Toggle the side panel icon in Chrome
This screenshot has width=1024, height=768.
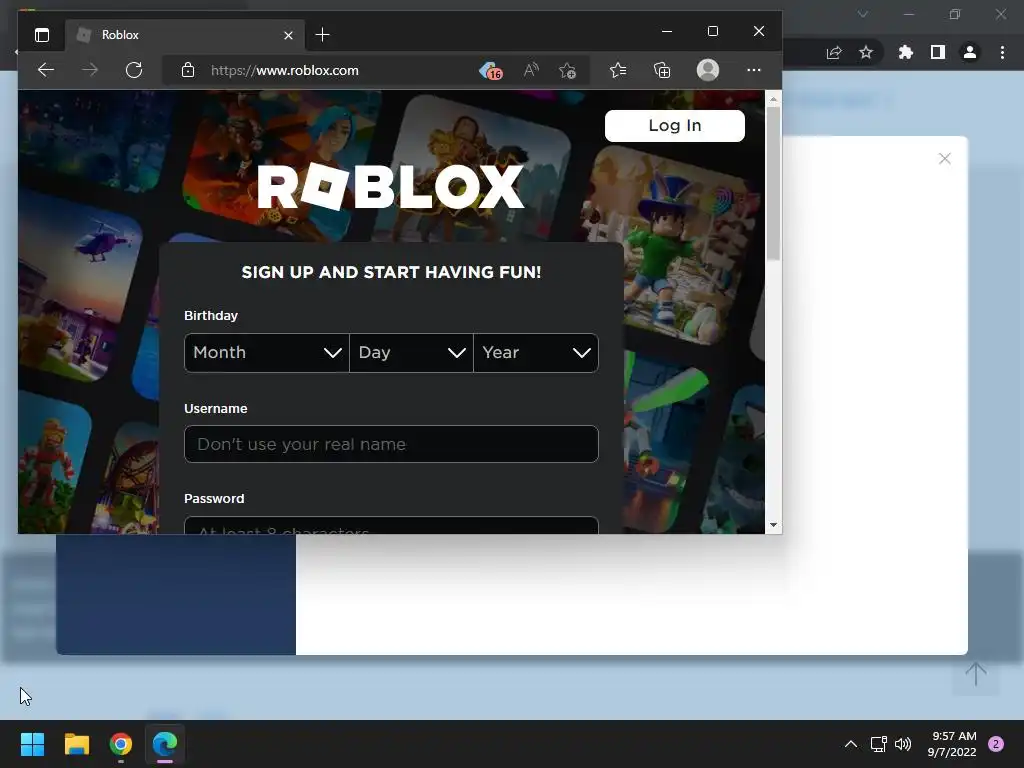(x=938, y=52)
